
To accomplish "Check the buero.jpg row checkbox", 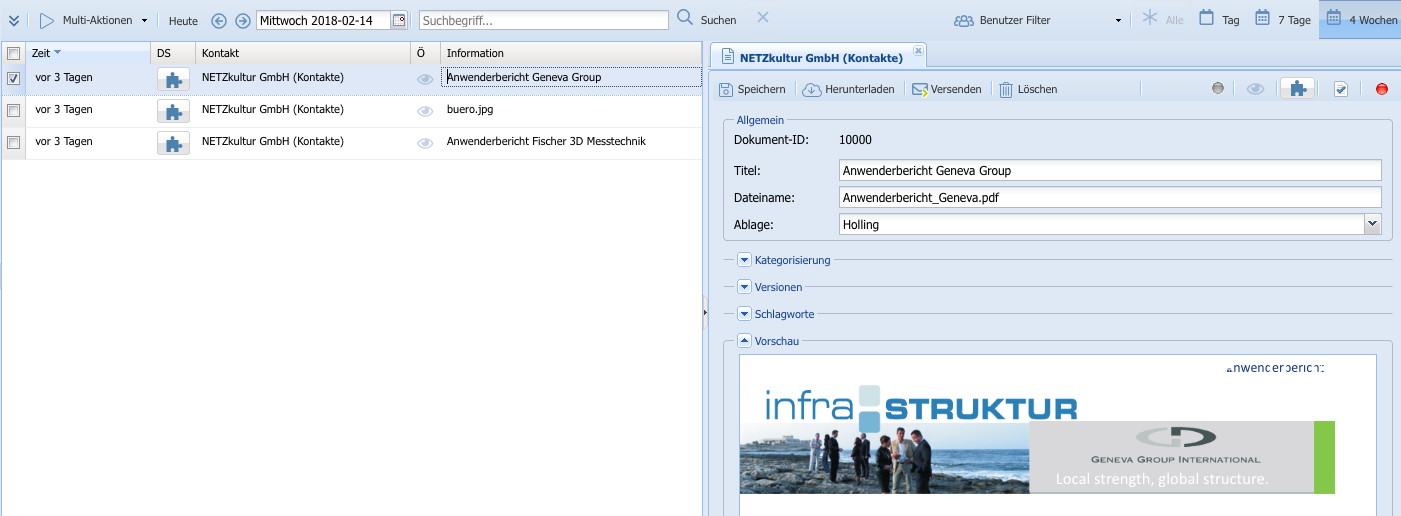I will (14, 110).
